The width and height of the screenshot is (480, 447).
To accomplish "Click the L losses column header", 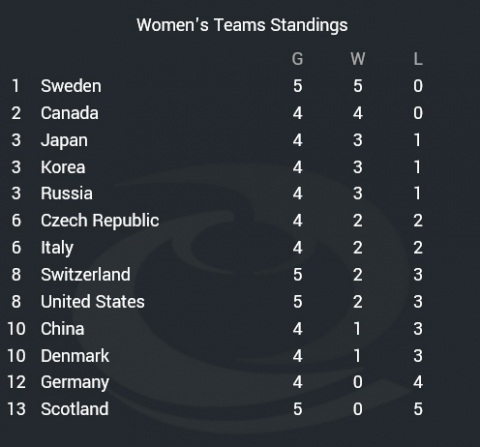I will coord(418,59).
